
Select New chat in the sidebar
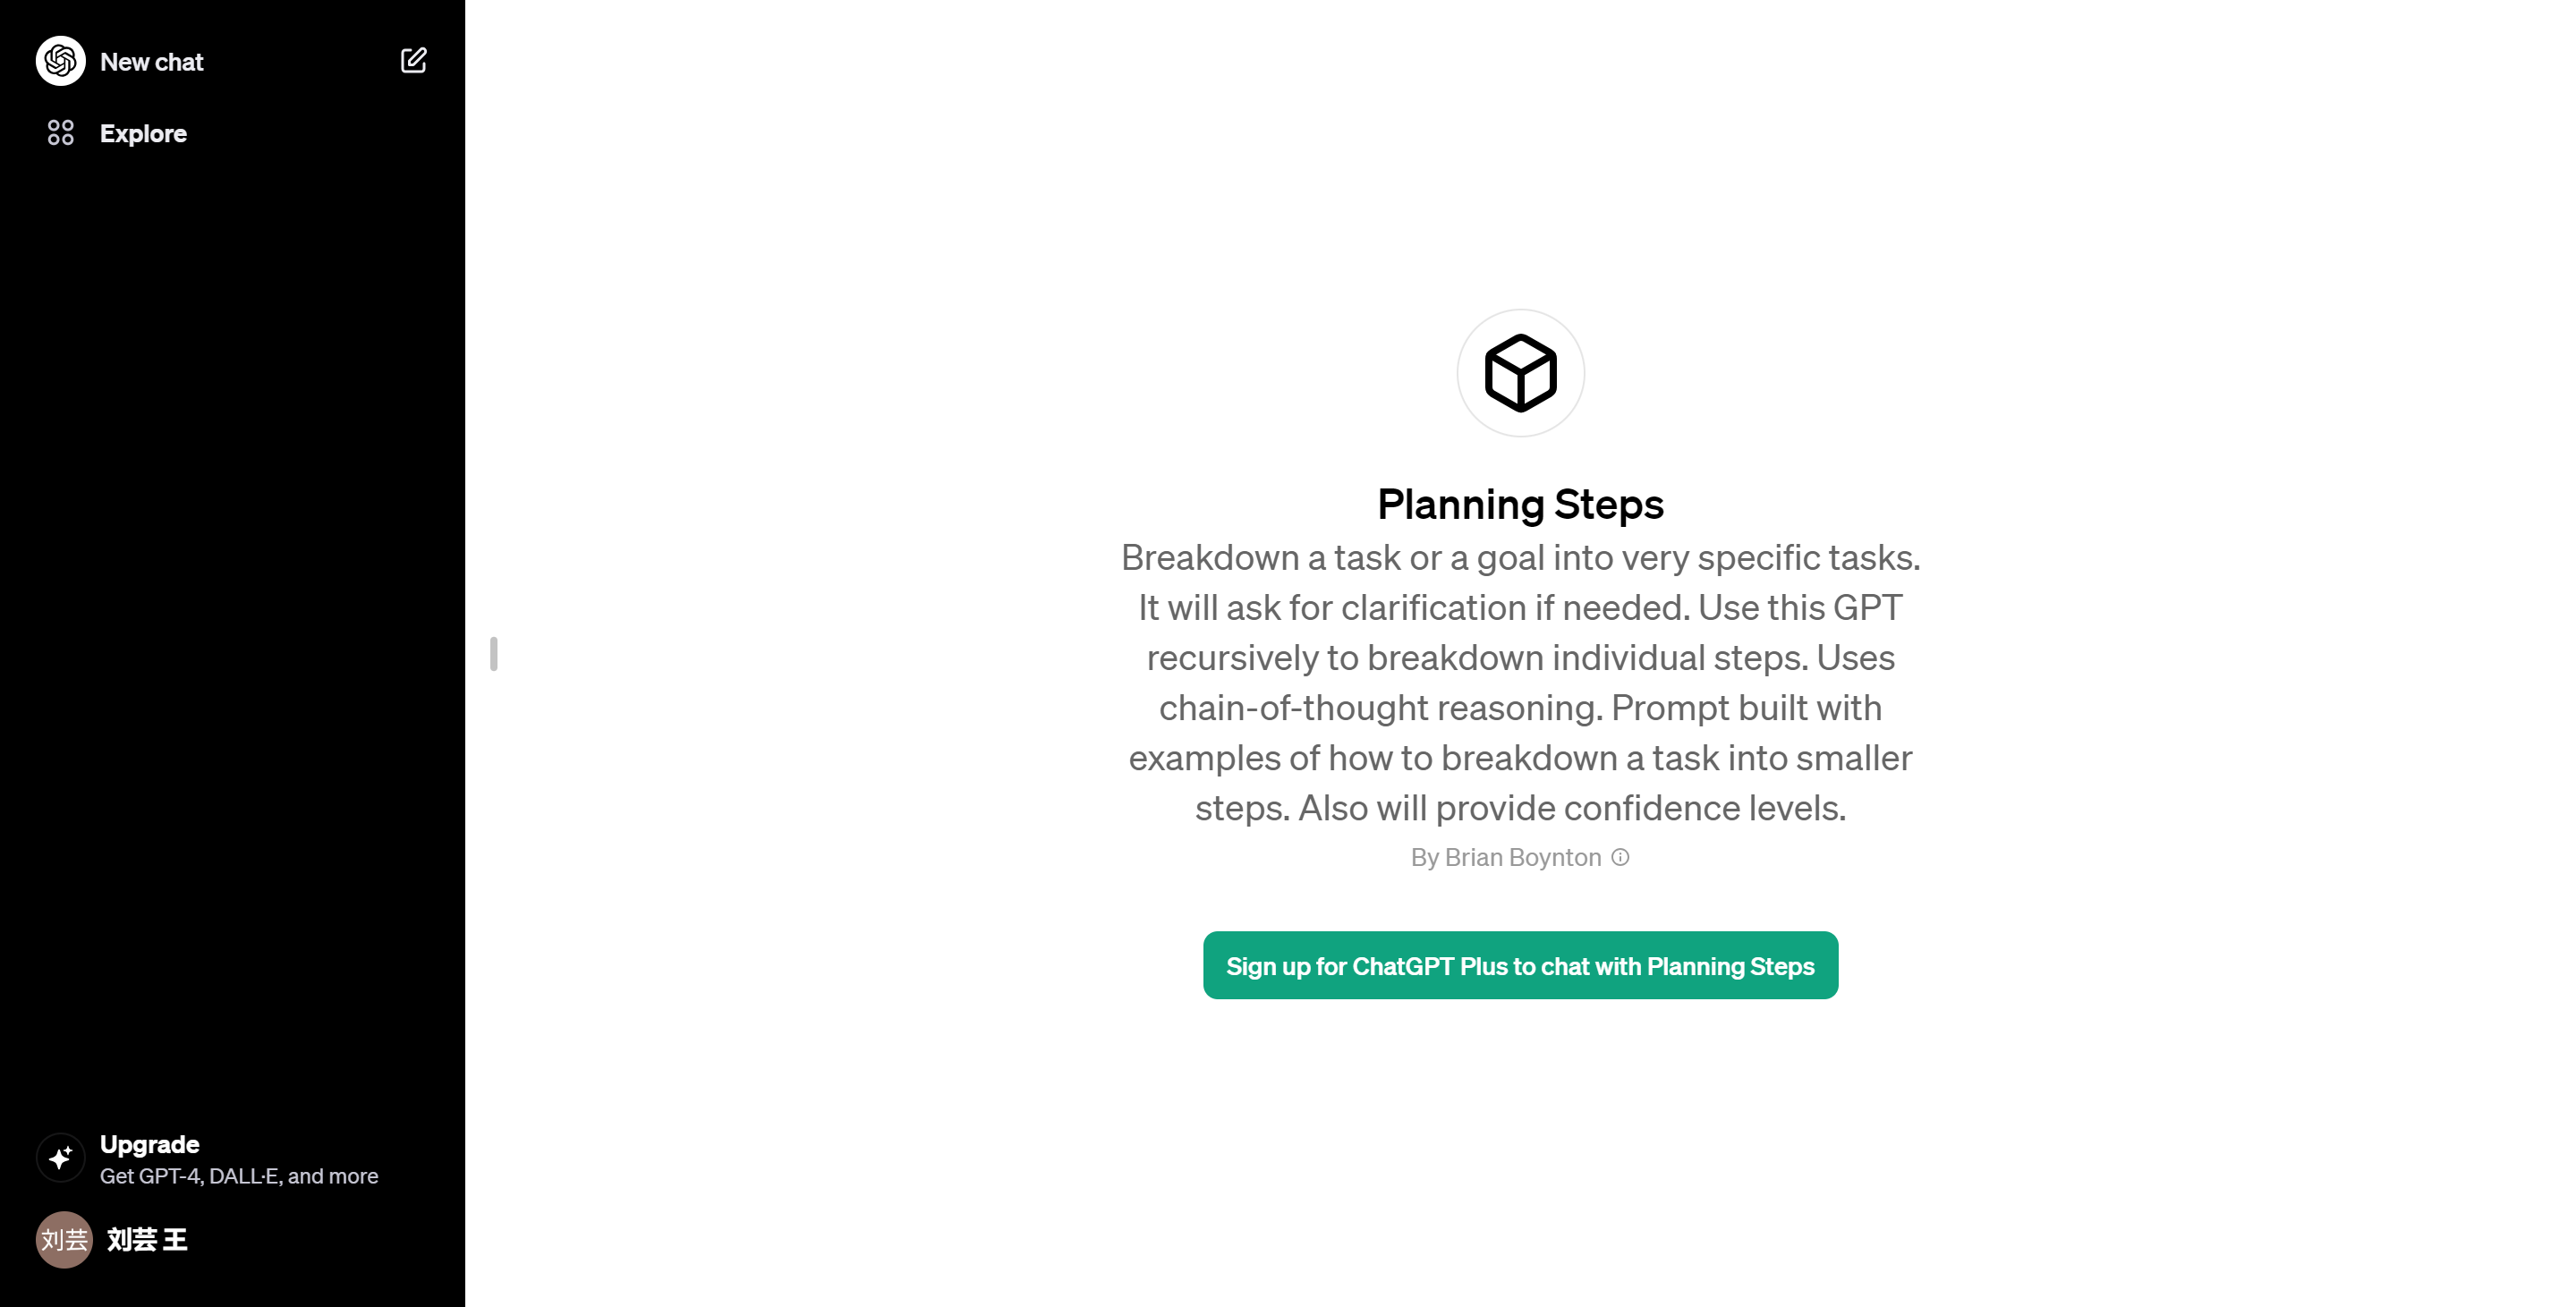click(x=151, y=61)
